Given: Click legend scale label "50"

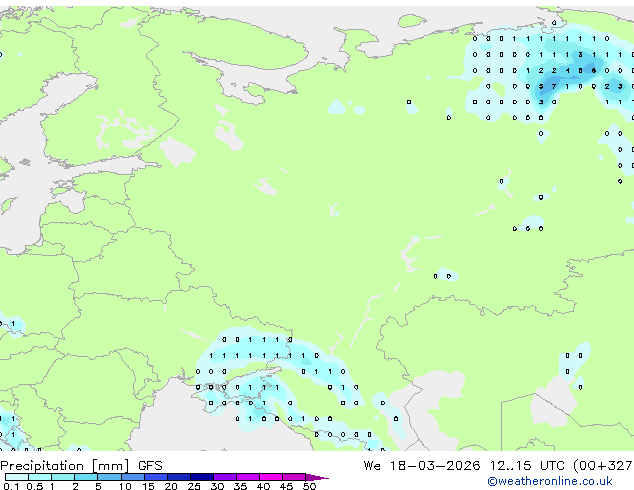Looking at the screenshot, I should pyautogui.click(x=309, y=486).
